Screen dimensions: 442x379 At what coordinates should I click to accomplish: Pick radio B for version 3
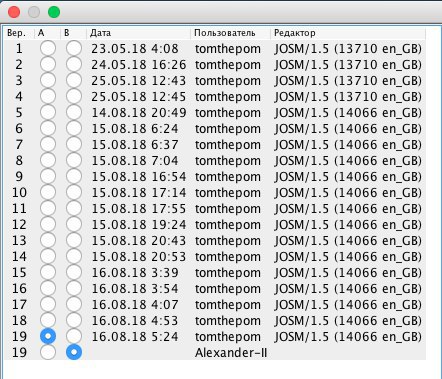74,80
